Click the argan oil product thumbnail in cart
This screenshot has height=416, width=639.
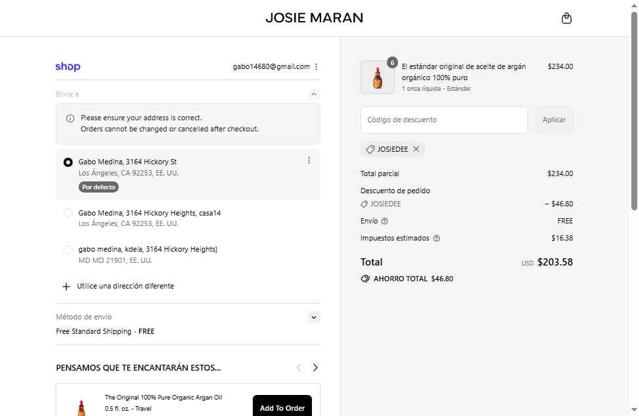click(x=377, y=77)
